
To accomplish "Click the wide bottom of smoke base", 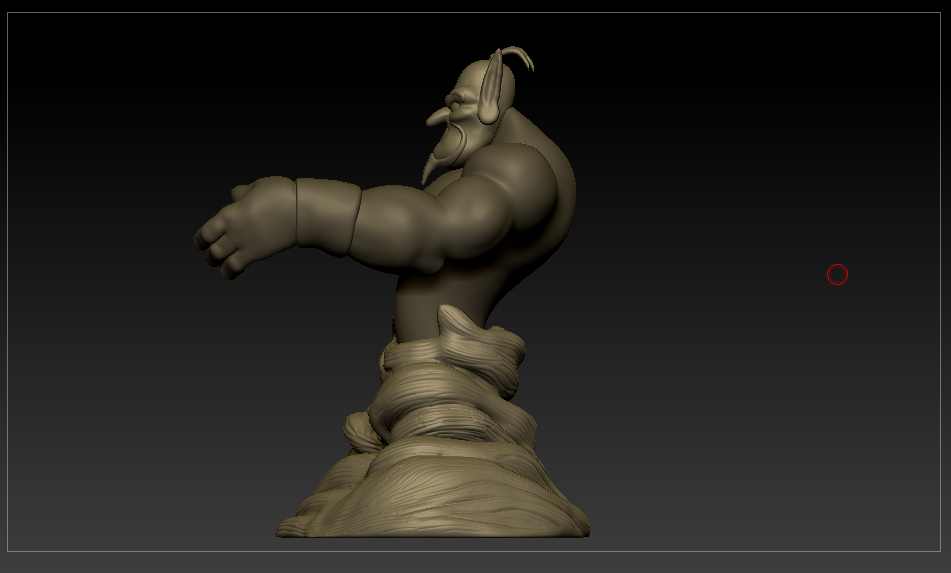I will click(432, 494).
